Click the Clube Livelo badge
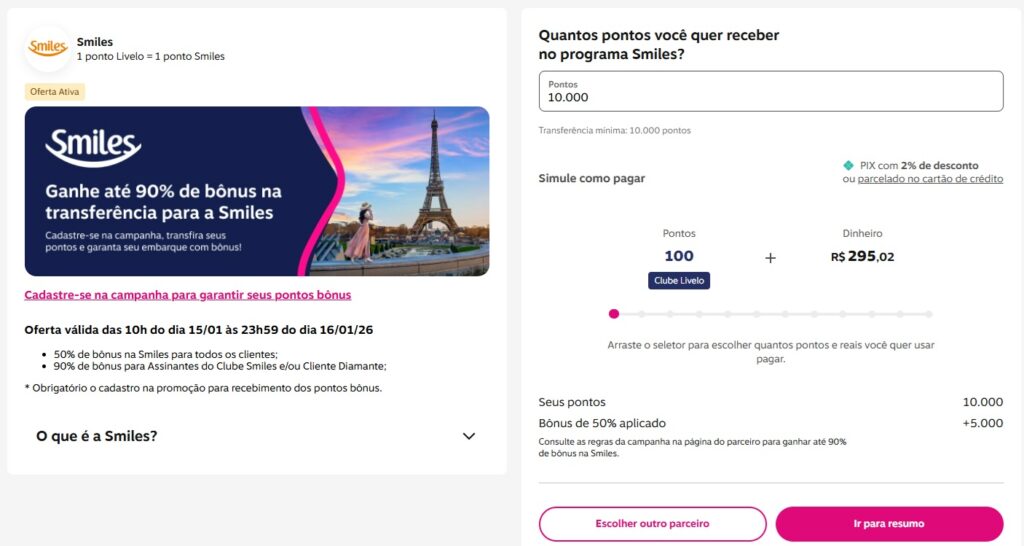Viewport: 1024px width, 546px height. (679, 281)
